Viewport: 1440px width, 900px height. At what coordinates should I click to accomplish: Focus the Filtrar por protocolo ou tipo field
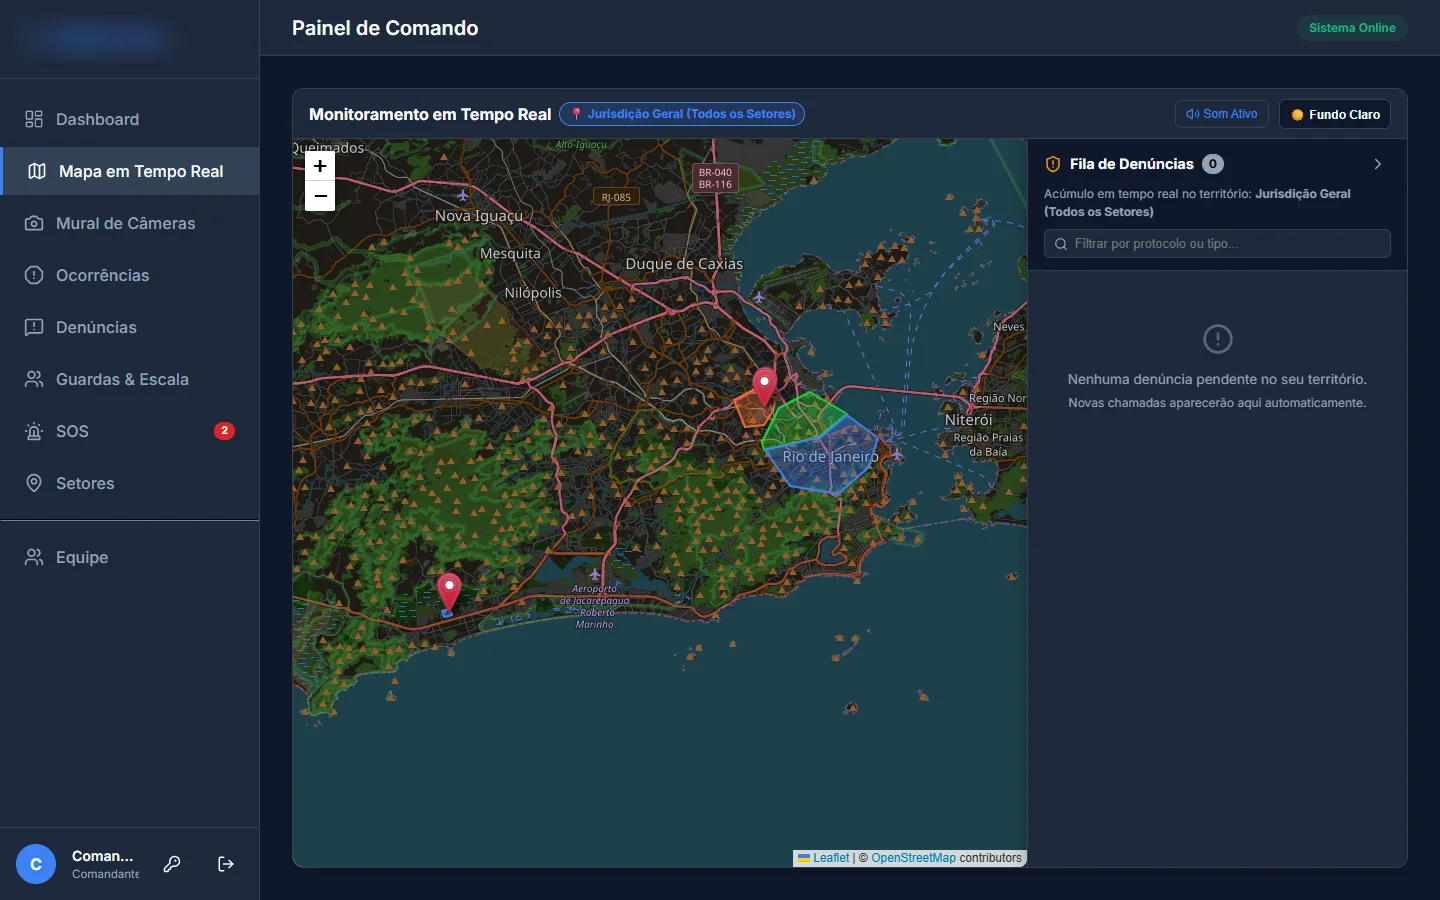1217,244
